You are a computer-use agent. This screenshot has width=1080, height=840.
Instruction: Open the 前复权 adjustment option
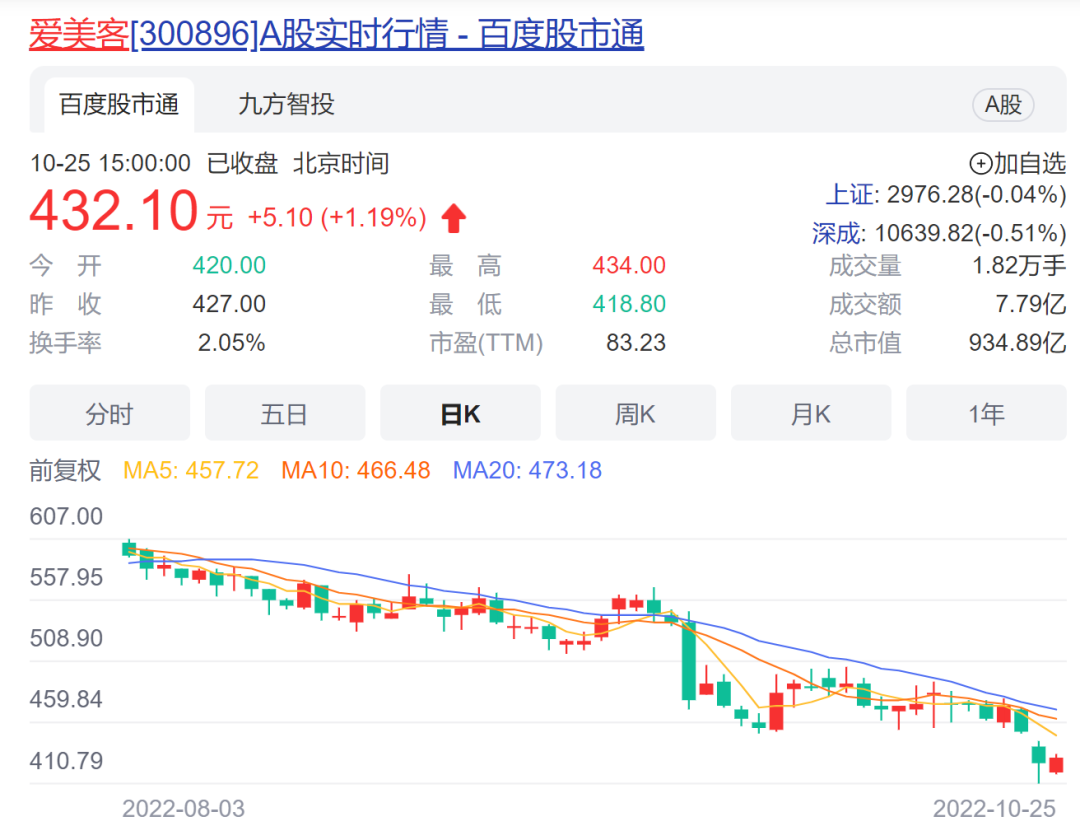coord(66,470)
